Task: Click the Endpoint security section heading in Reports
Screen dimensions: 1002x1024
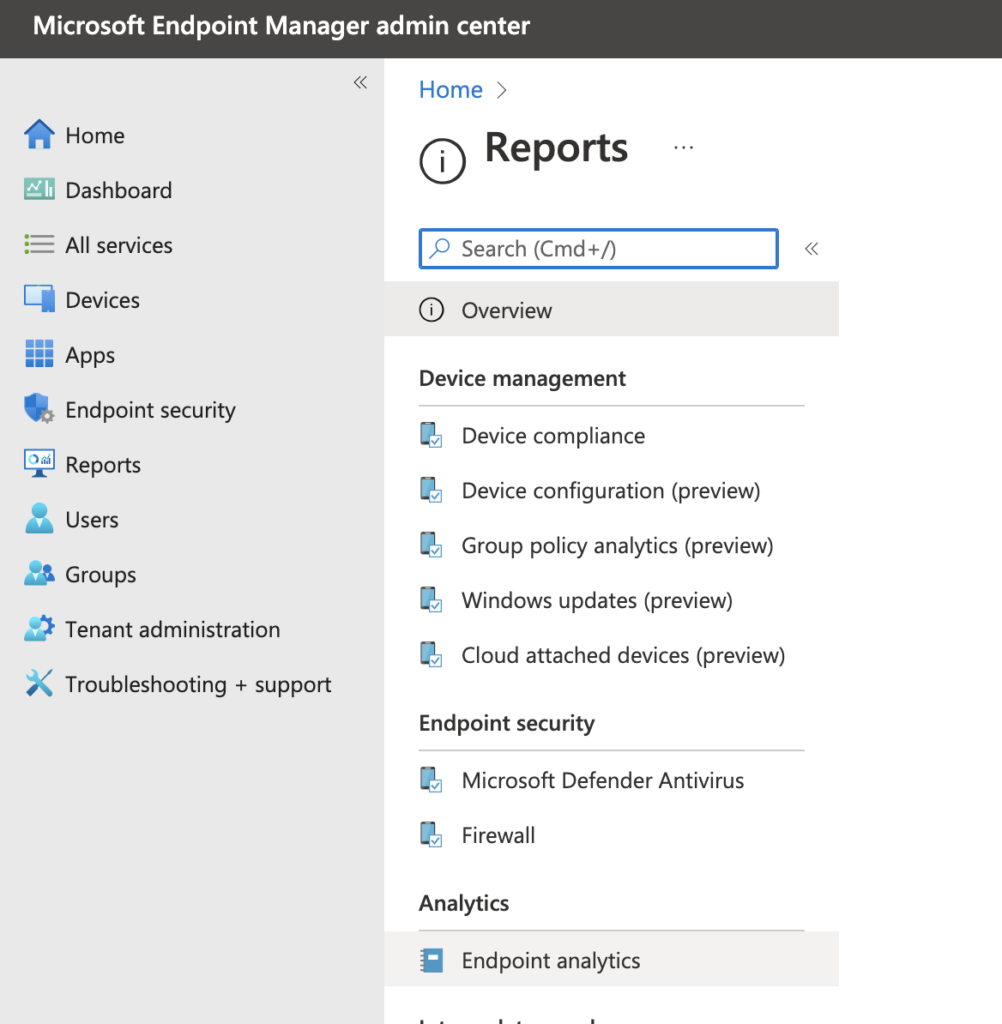Action: click(507, 724)
